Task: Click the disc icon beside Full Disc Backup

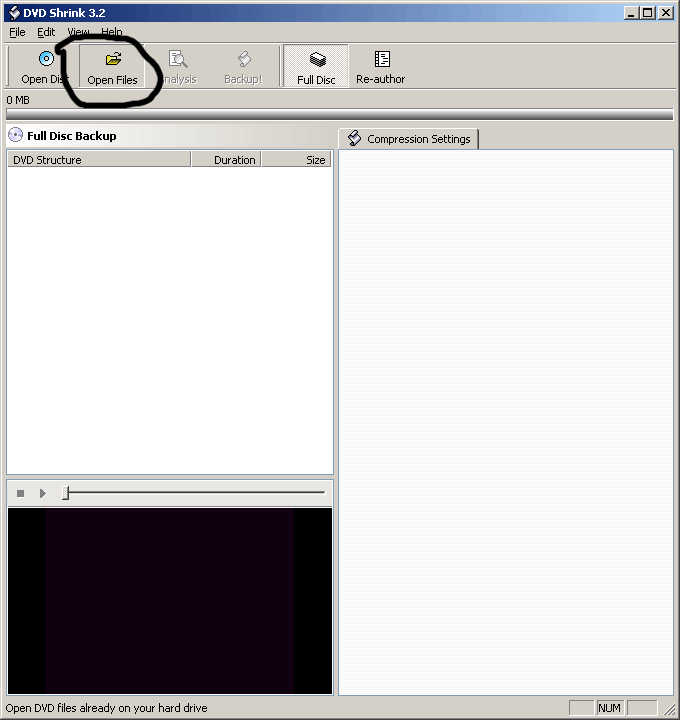Action: pyautogui.click(x=16, y=135)
